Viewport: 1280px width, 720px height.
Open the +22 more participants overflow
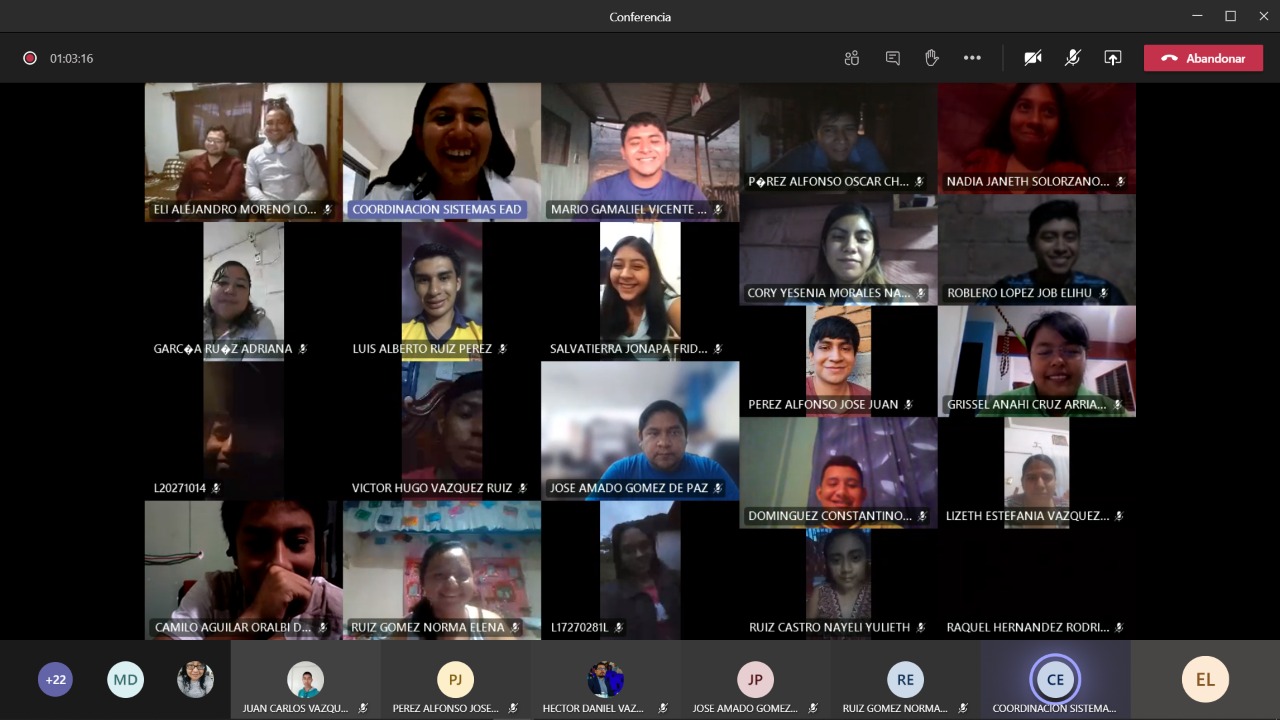tap(56, 680)
